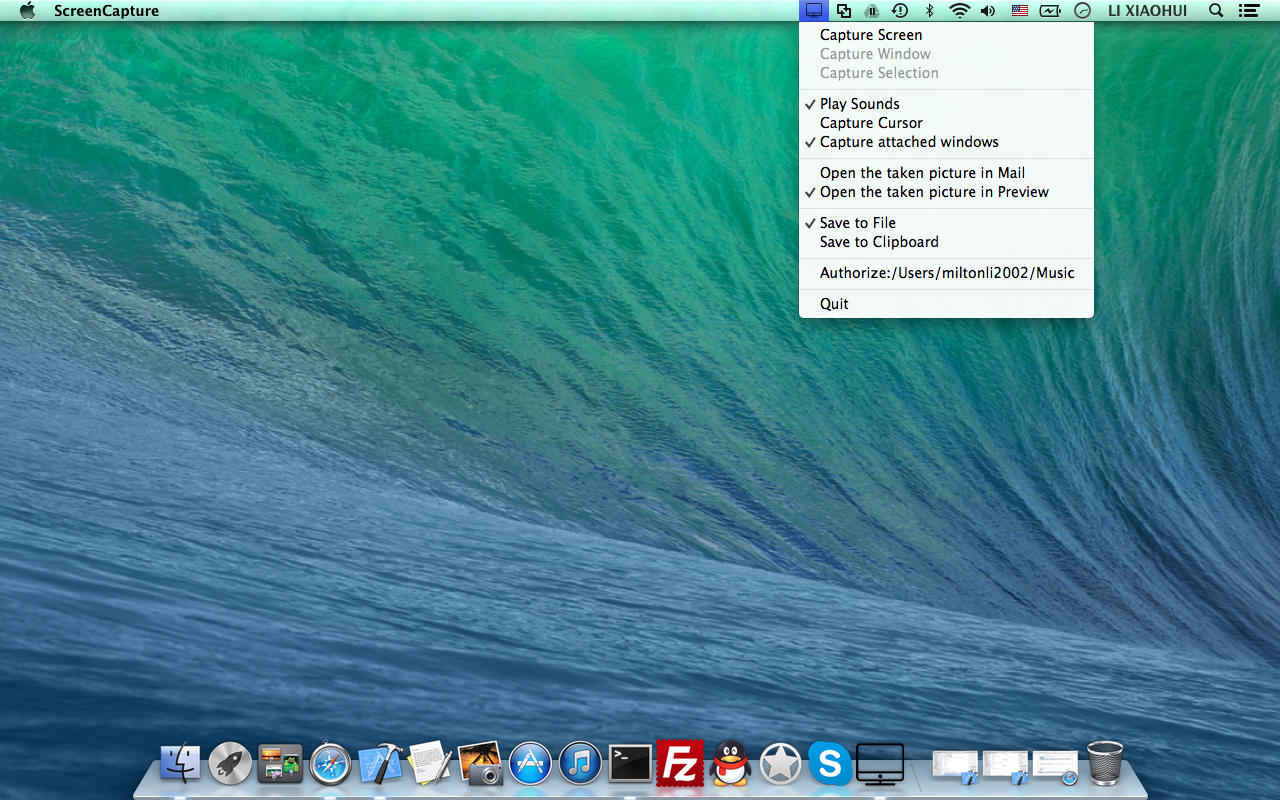Launch the QQ penguin app in Dock
Viewport: 1280px width, 800px height.
[730, 764]
